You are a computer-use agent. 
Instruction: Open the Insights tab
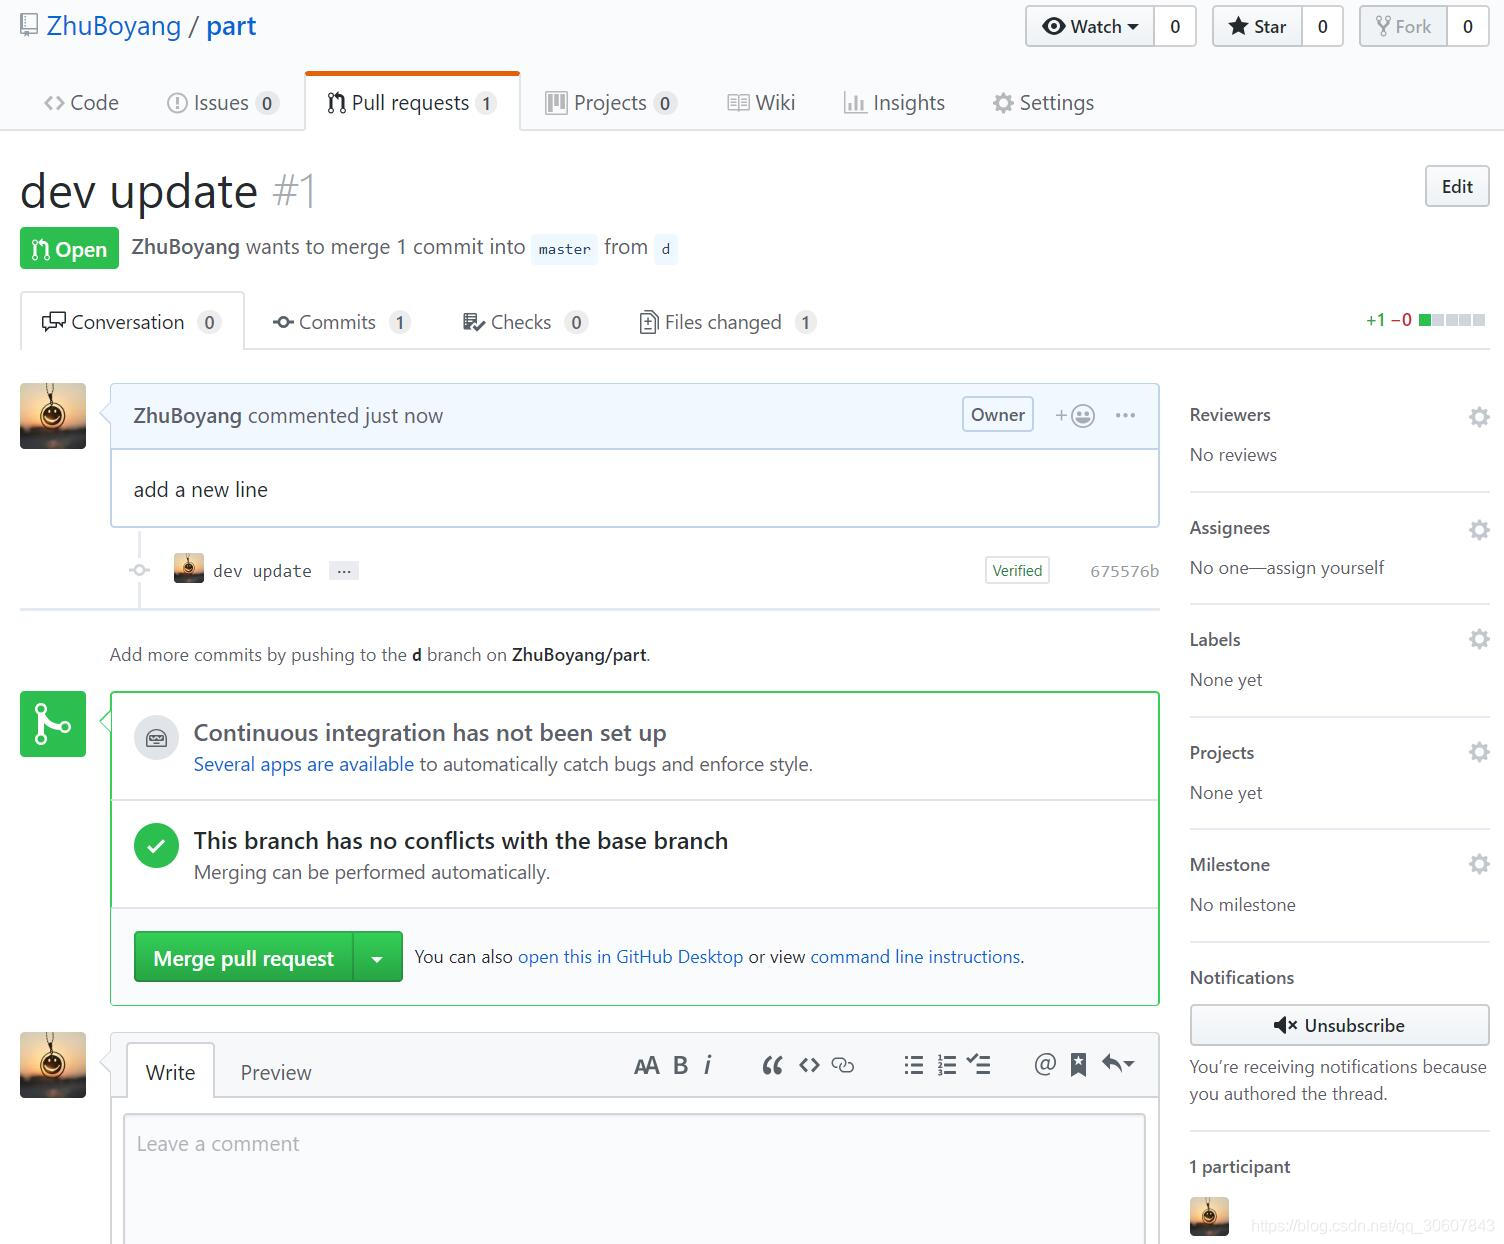pyautogui.click(x=894, y=103)
